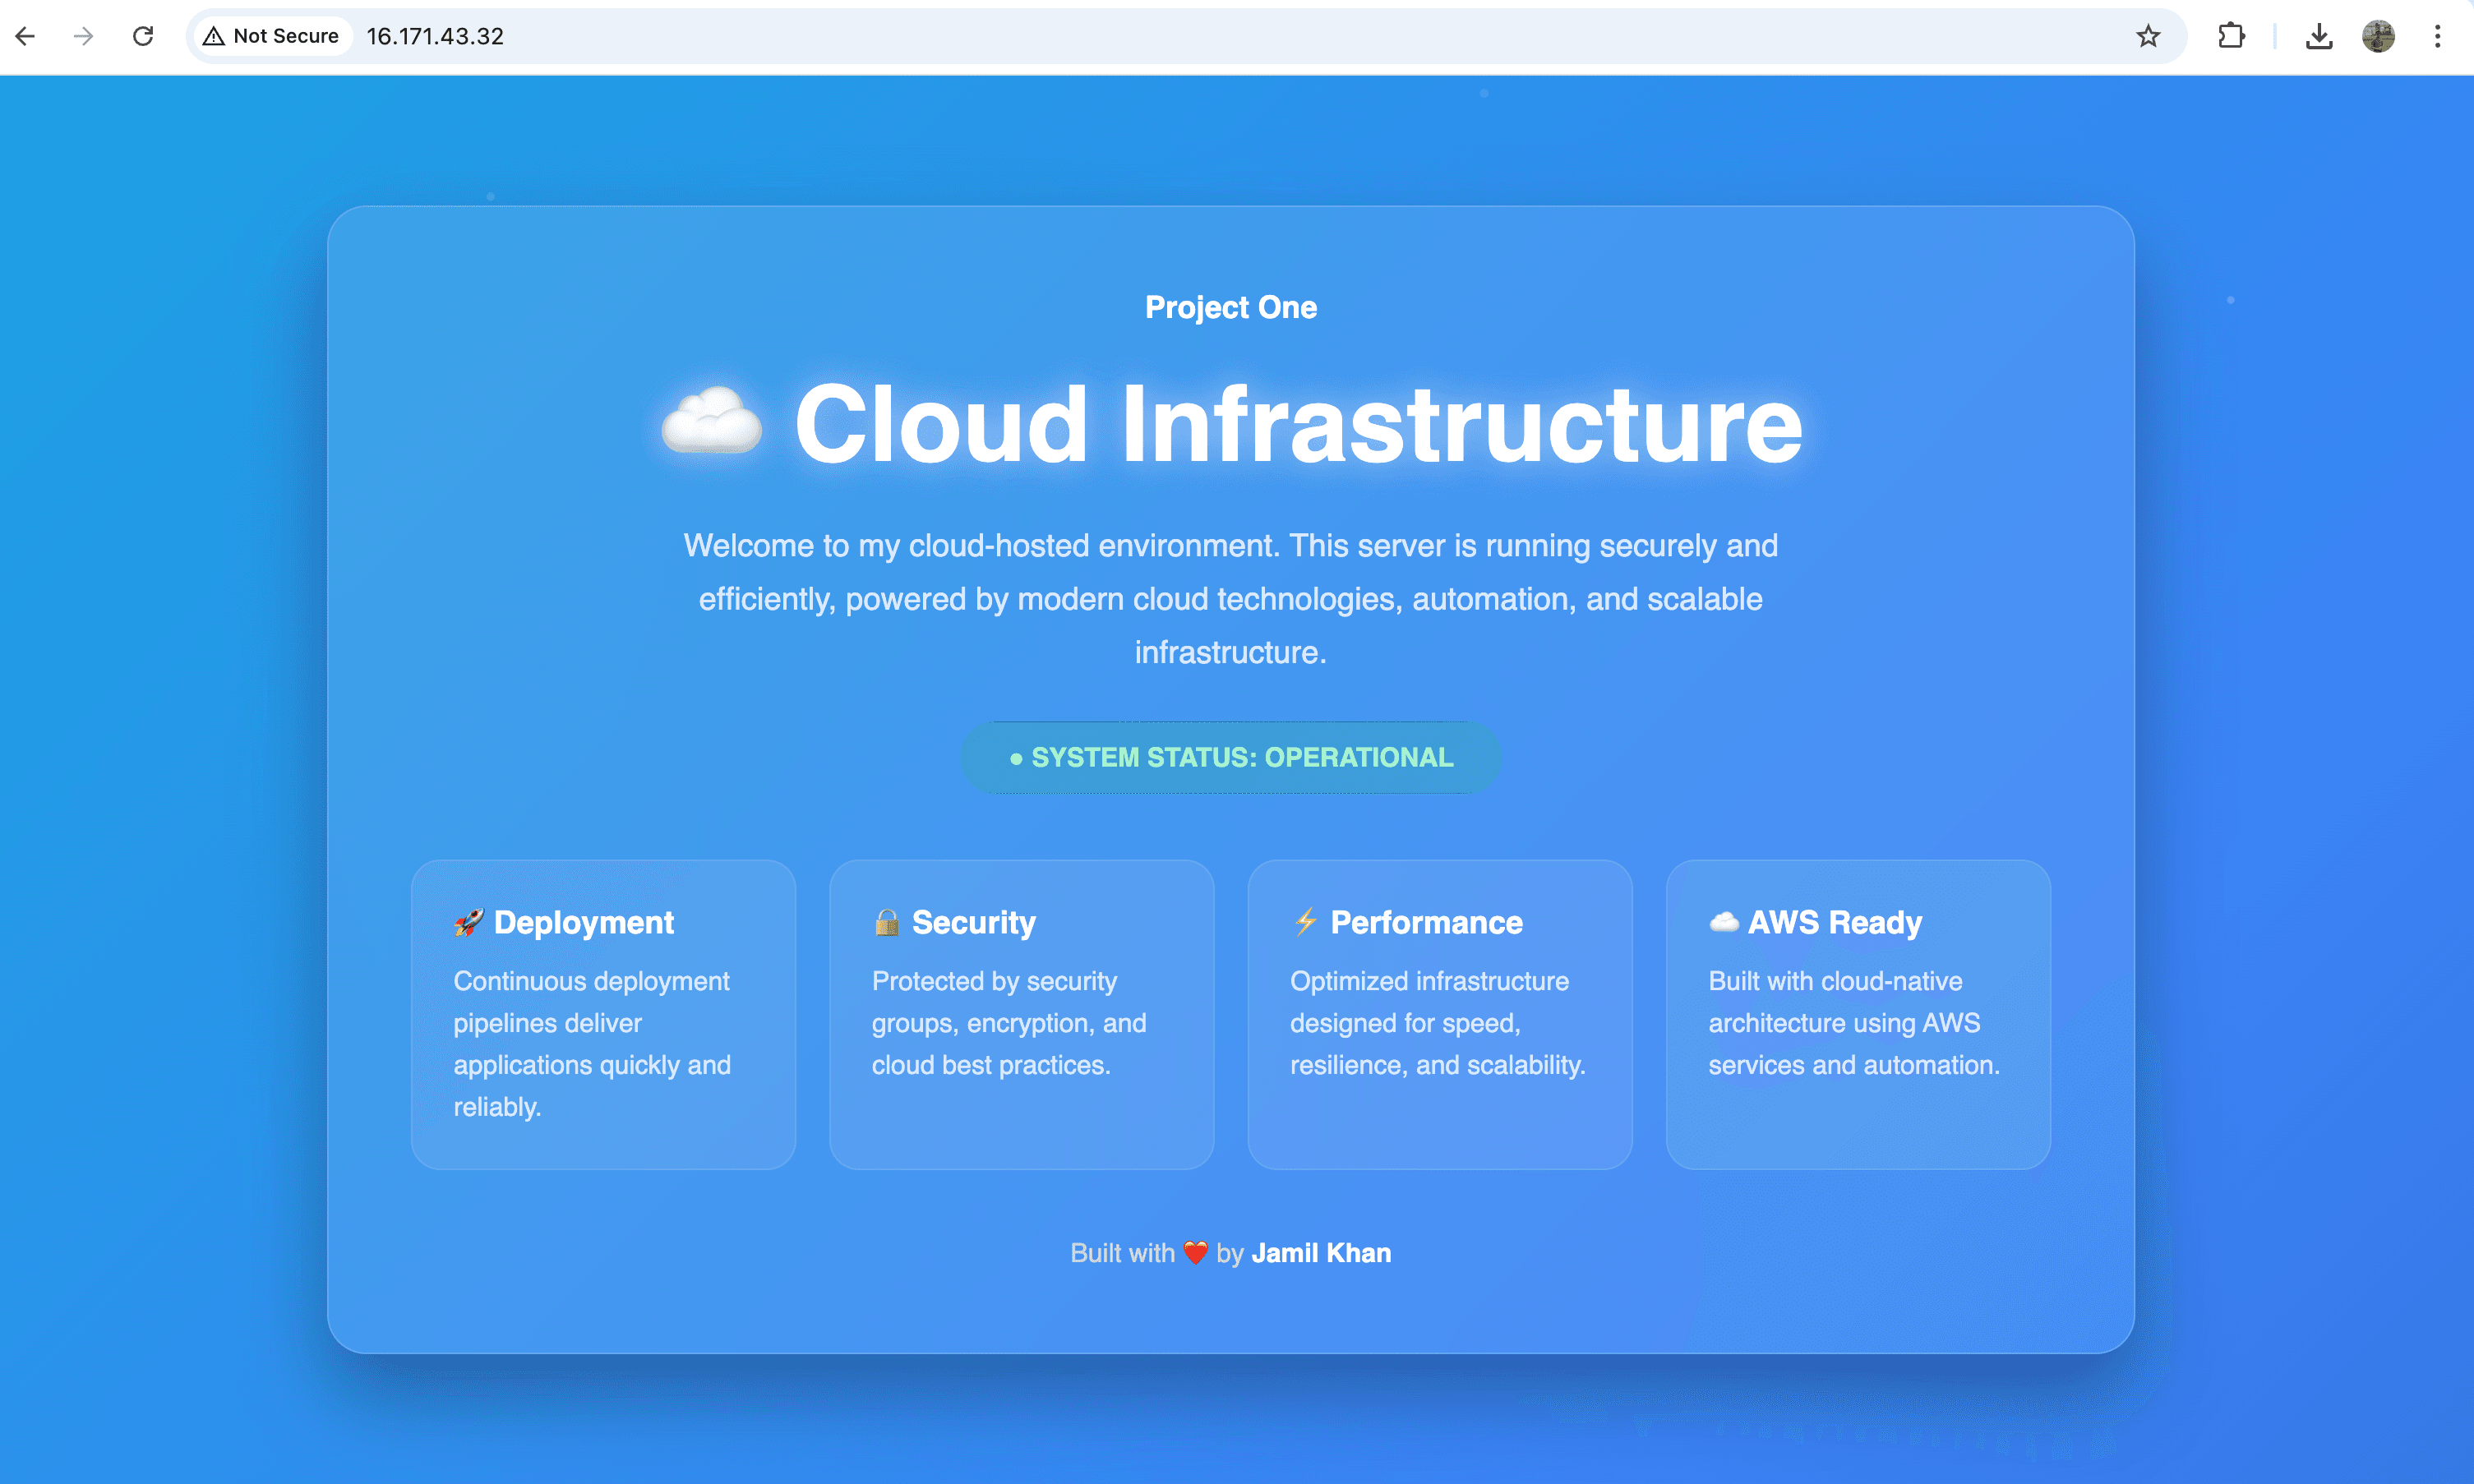The height and width of the screenshot is (1484, 2474).
Task: Click the padlock icon on Security card
Action: 887,922
